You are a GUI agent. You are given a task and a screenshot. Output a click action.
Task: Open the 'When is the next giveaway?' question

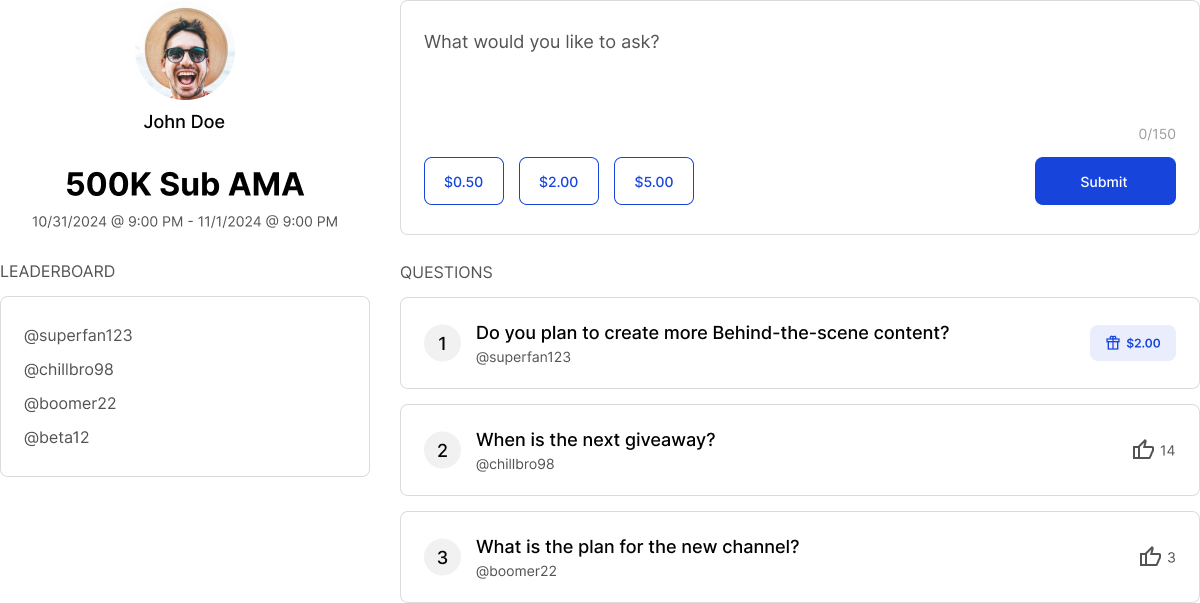(595, 440)
